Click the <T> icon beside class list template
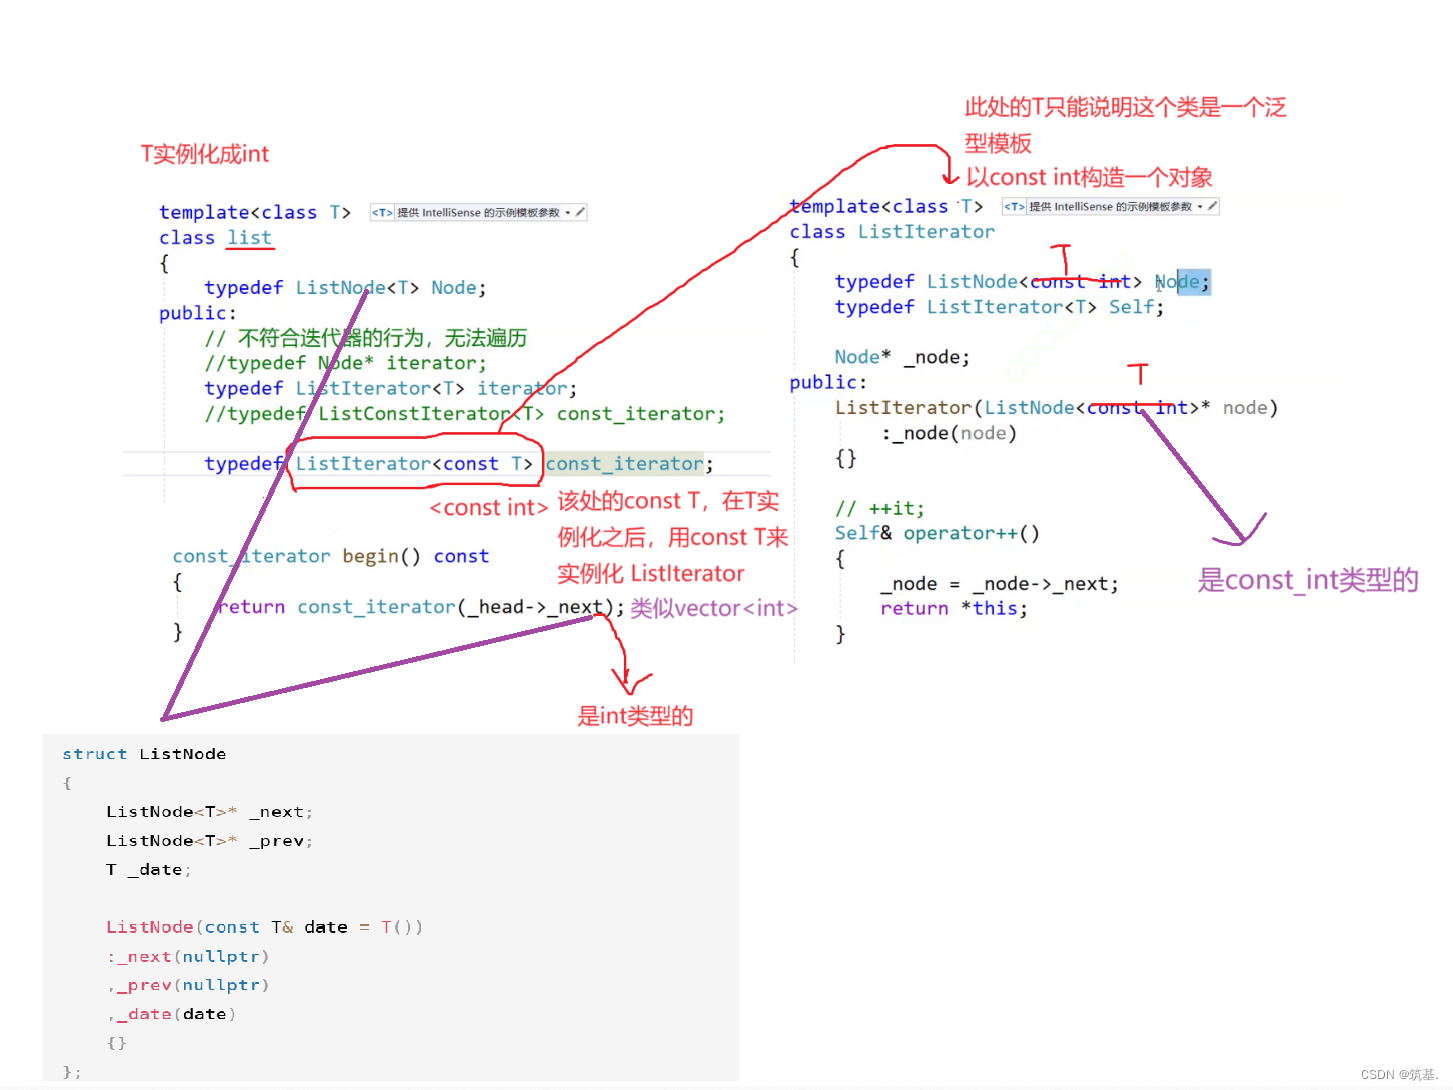 pyautogui.click(x=382, y=213)
